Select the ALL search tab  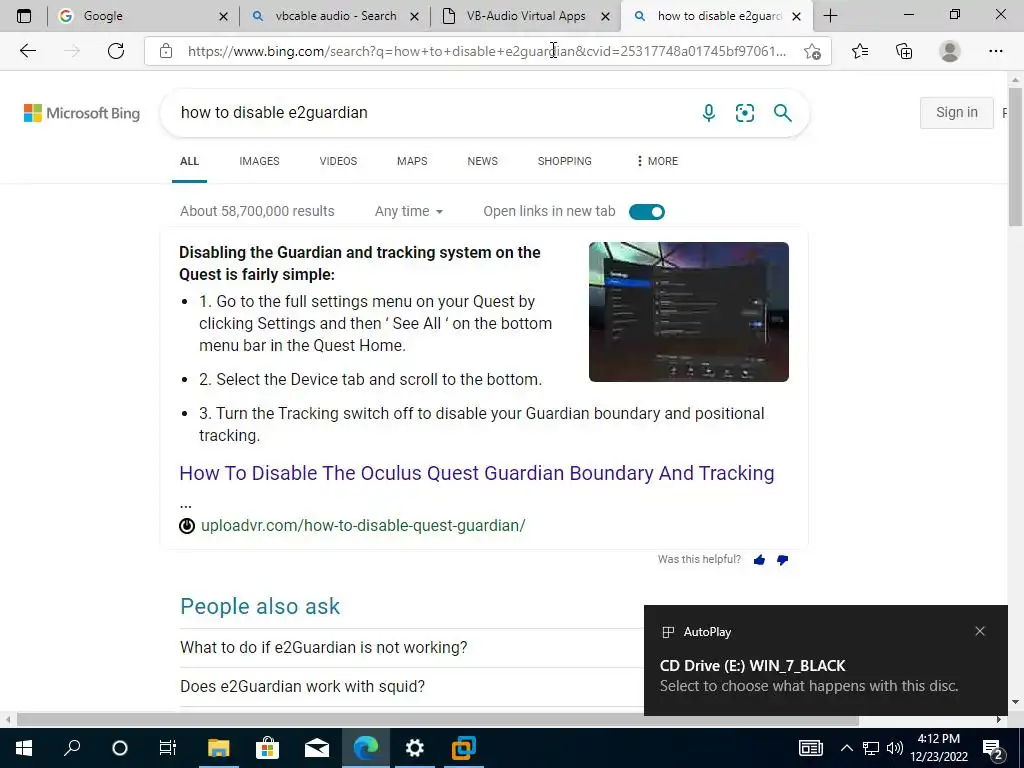click(x=189, y=161)
